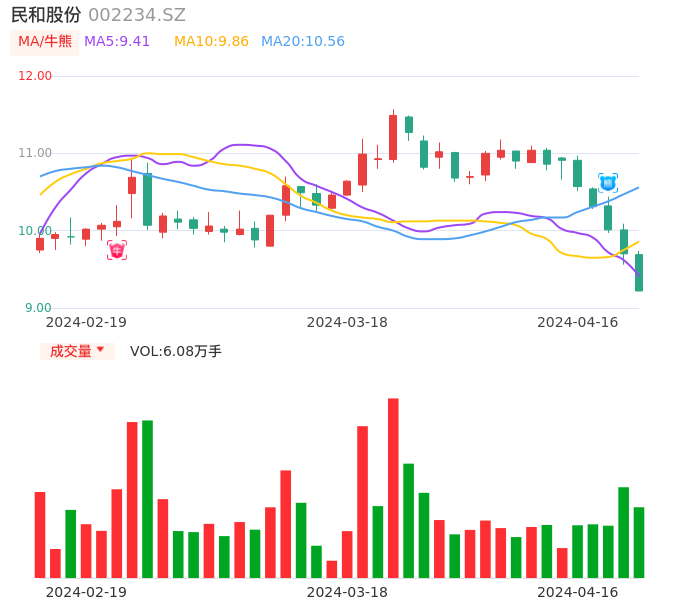Click the blue bear (熊) signal marker
The width and height of the screenshot is (686, 606).
[x=608, y=183]
